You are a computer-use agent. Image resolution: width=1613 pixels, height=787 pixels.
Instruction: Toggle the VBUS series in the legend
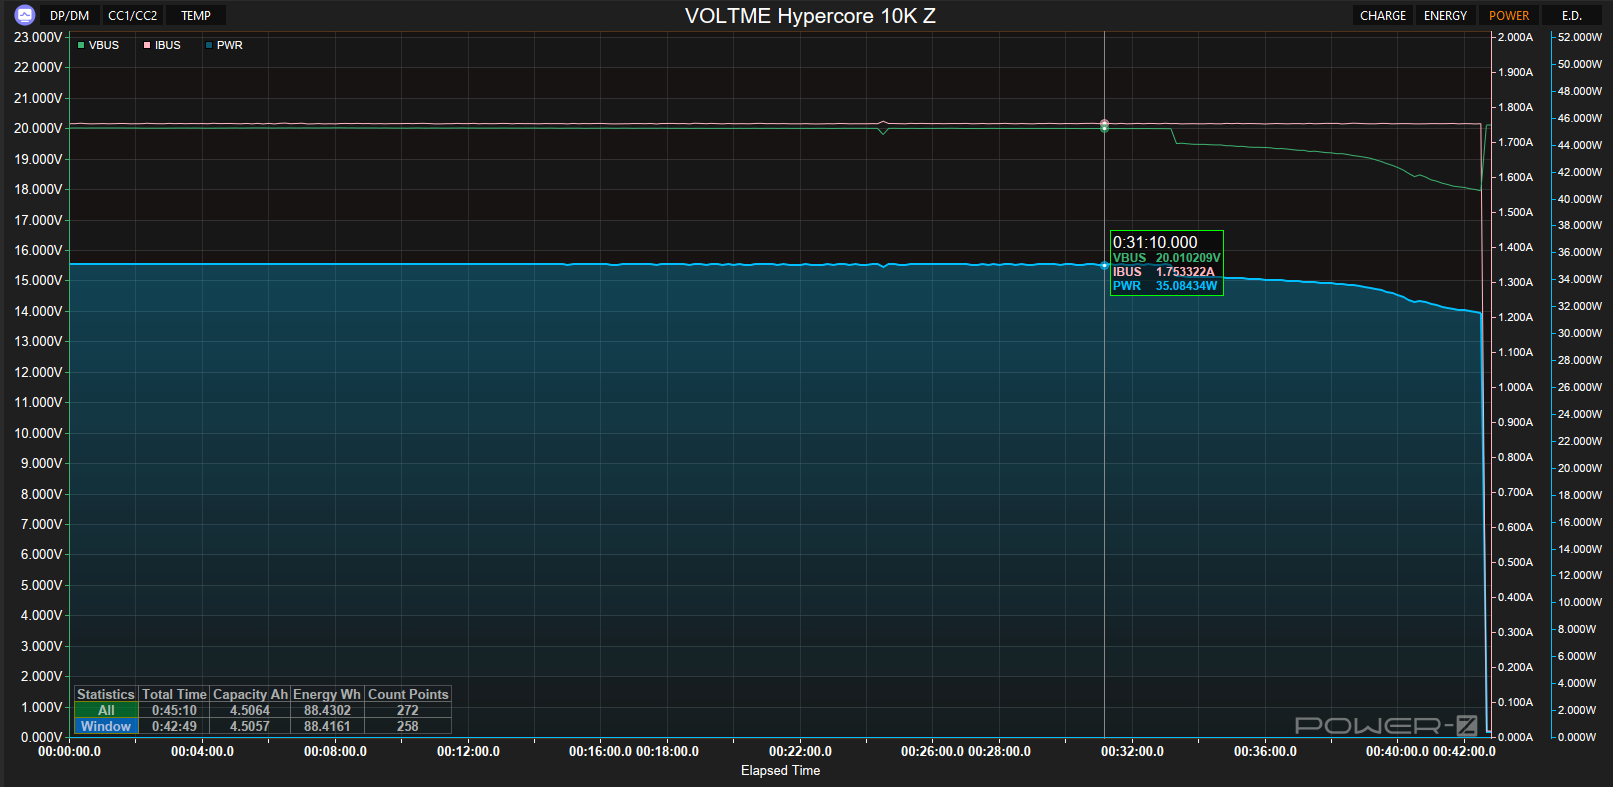(x=98, y=45)
